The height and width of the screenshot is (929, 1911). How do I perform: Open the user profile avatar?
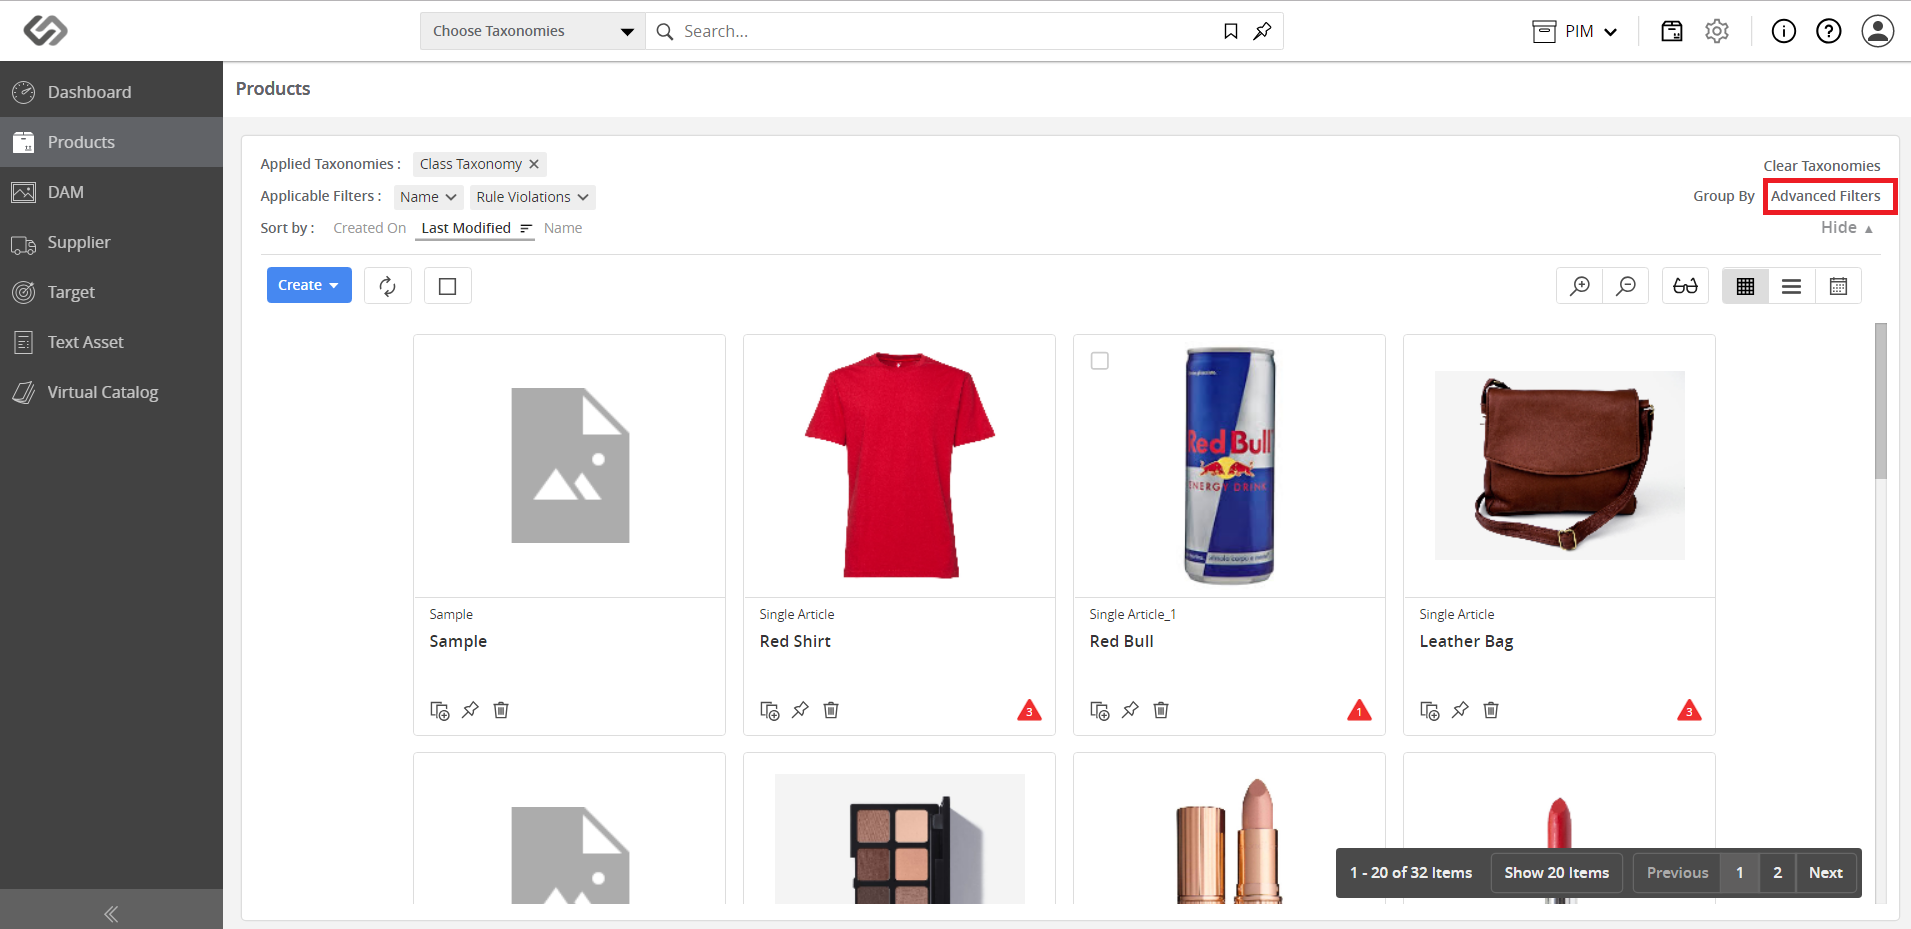click(x=1878, y=31)
